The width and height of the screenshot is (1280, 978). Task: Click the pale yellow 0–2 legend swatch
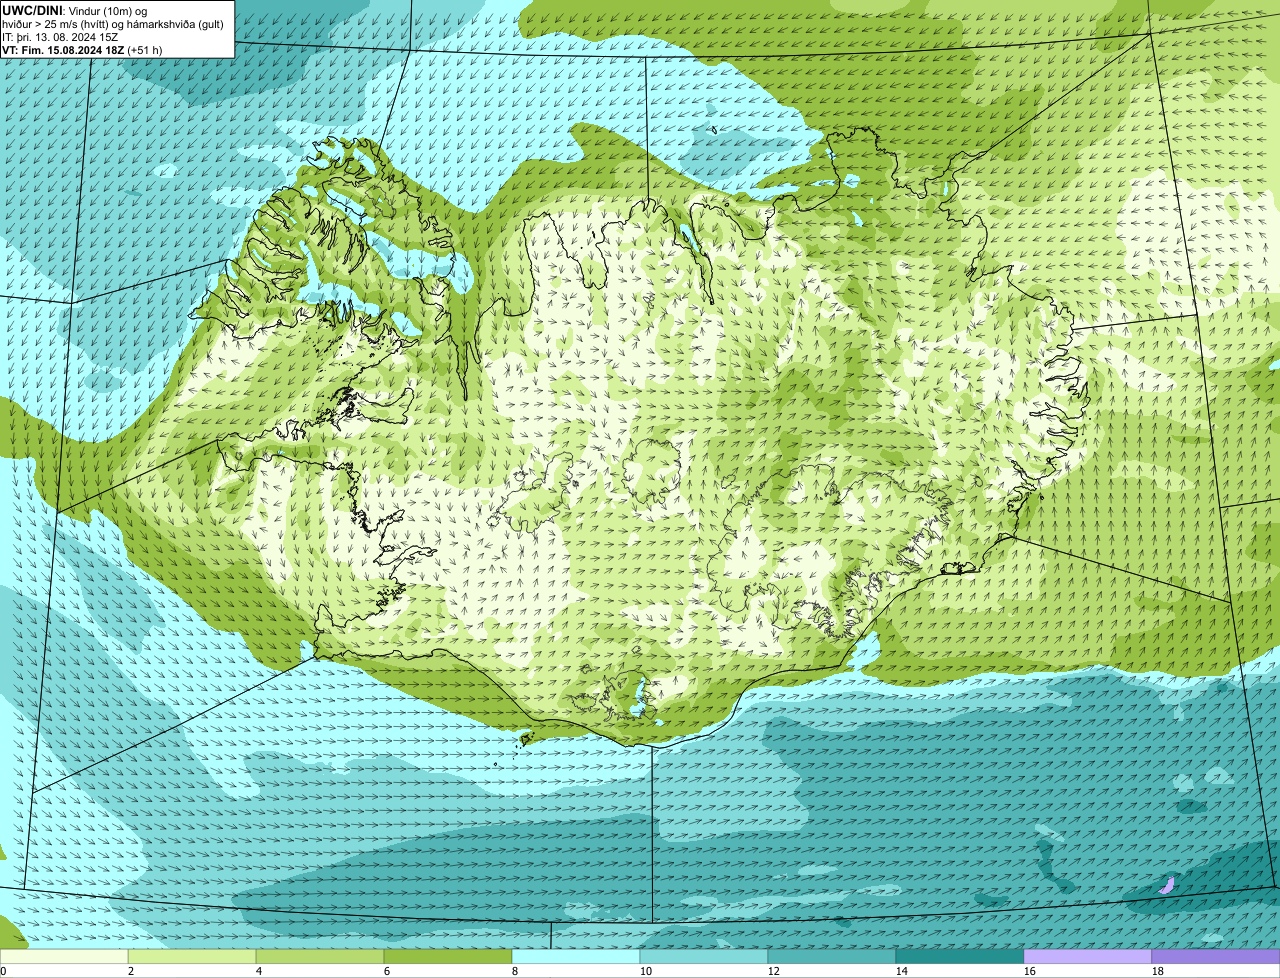click(x=64, y=957)
